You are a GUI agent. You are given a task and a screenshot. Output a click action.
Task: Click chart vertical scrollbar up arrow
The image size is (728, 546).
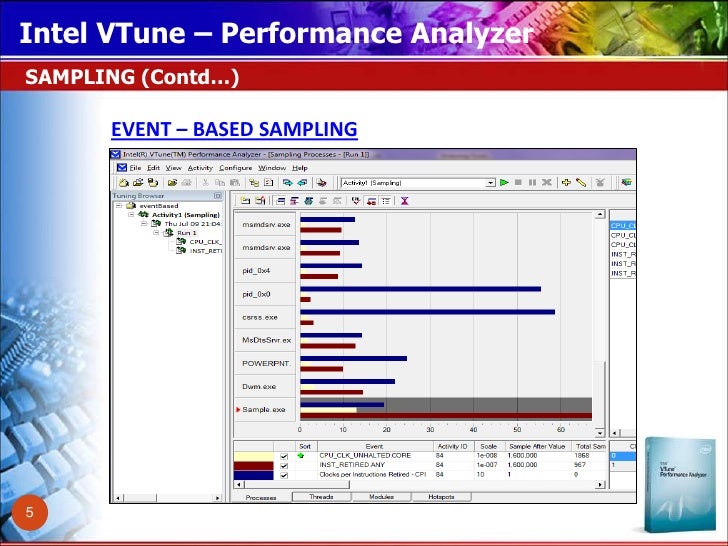pyautogui.click(x=600, y=214)
